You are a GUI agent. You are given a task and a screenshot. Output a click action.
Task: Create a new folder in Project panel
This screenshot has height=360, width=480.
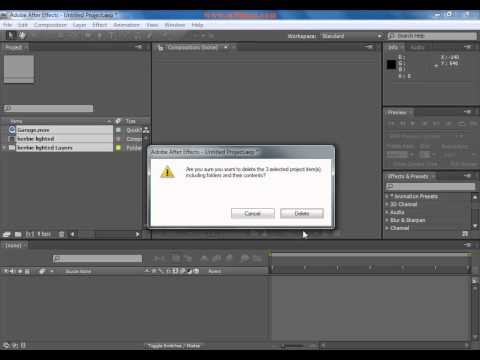click(x=18, y=234)
